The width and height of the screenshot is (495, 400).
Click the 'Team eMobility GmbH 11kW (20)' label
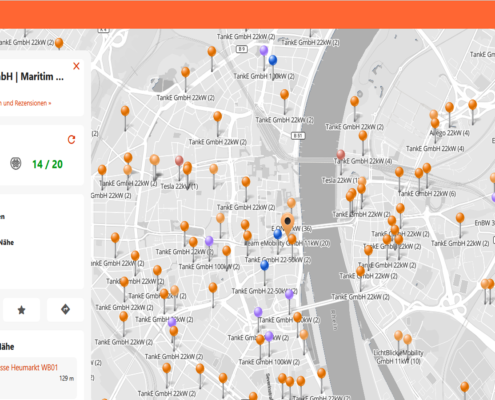(x=287, y=243)
